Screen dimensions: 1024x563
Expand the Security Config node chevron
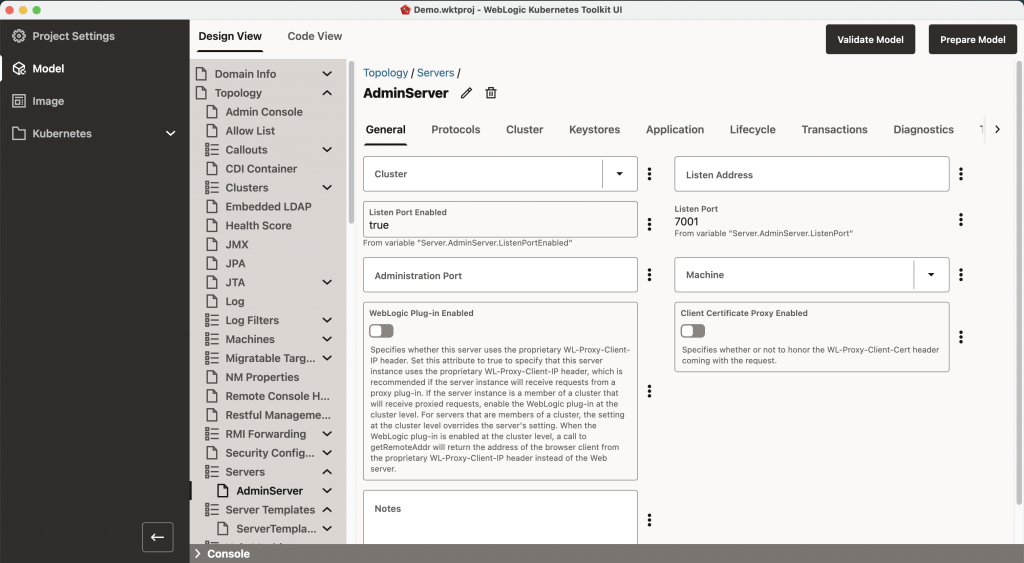327,453
